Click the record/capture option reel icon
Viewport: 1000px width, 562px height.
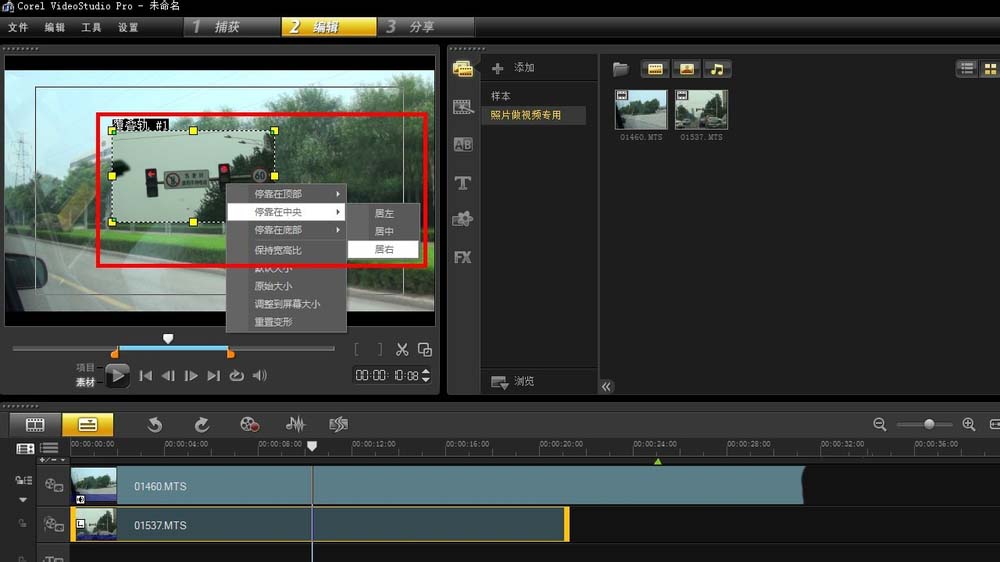(249, 425)
